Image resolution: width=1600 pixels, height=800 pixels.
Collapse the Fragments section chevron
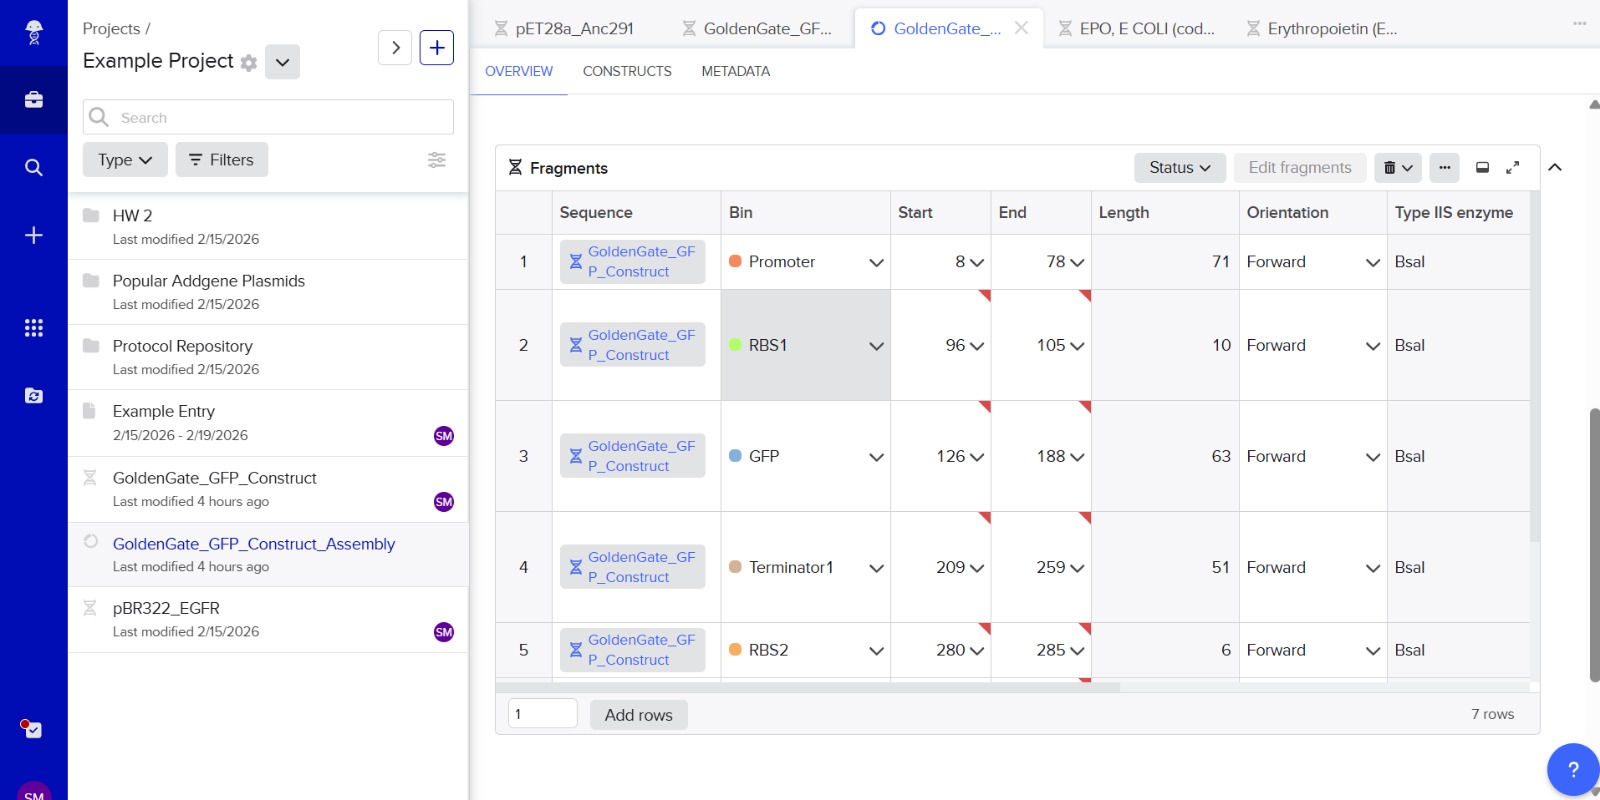pos(1555,168)
